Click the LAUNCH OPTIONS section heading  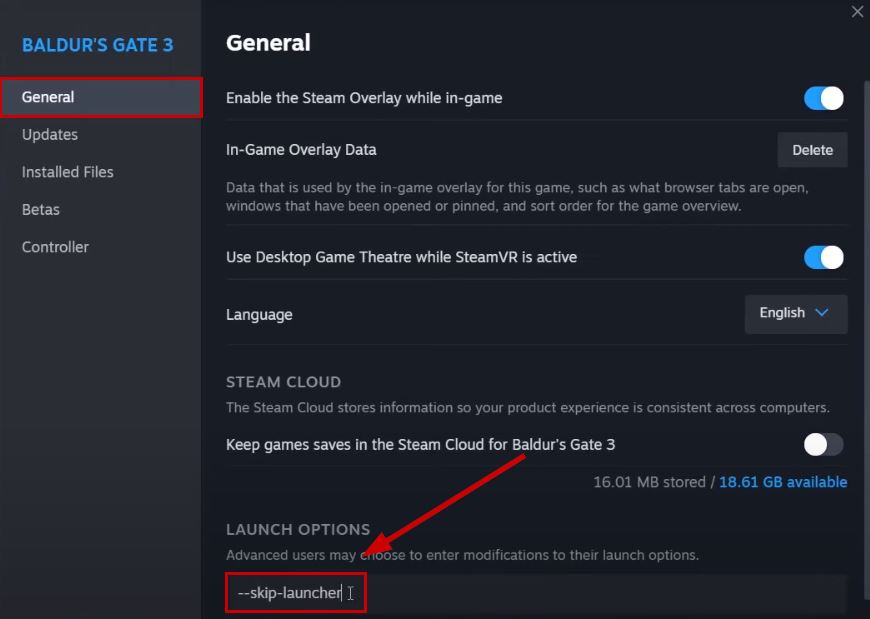(298, 529)
